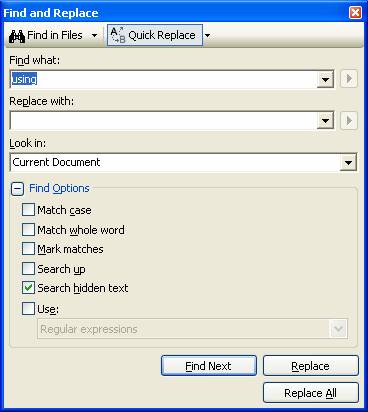This screenshot has height=412, width=368.
Task: Turn on the Search up option
Action: [x=28, y=268]
